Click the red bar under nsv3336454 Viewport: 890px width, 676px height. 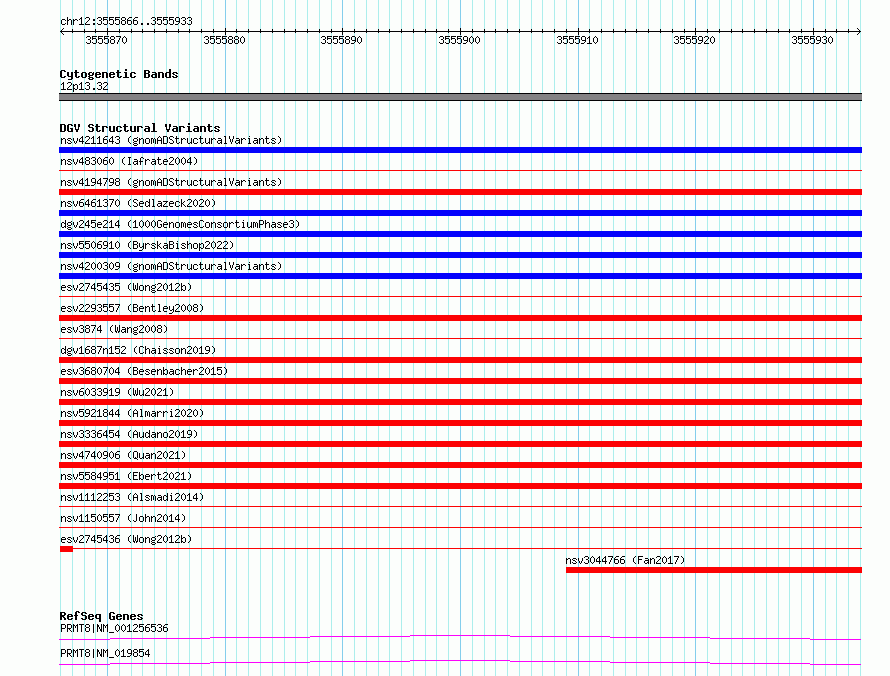click(x=460, y=444)
